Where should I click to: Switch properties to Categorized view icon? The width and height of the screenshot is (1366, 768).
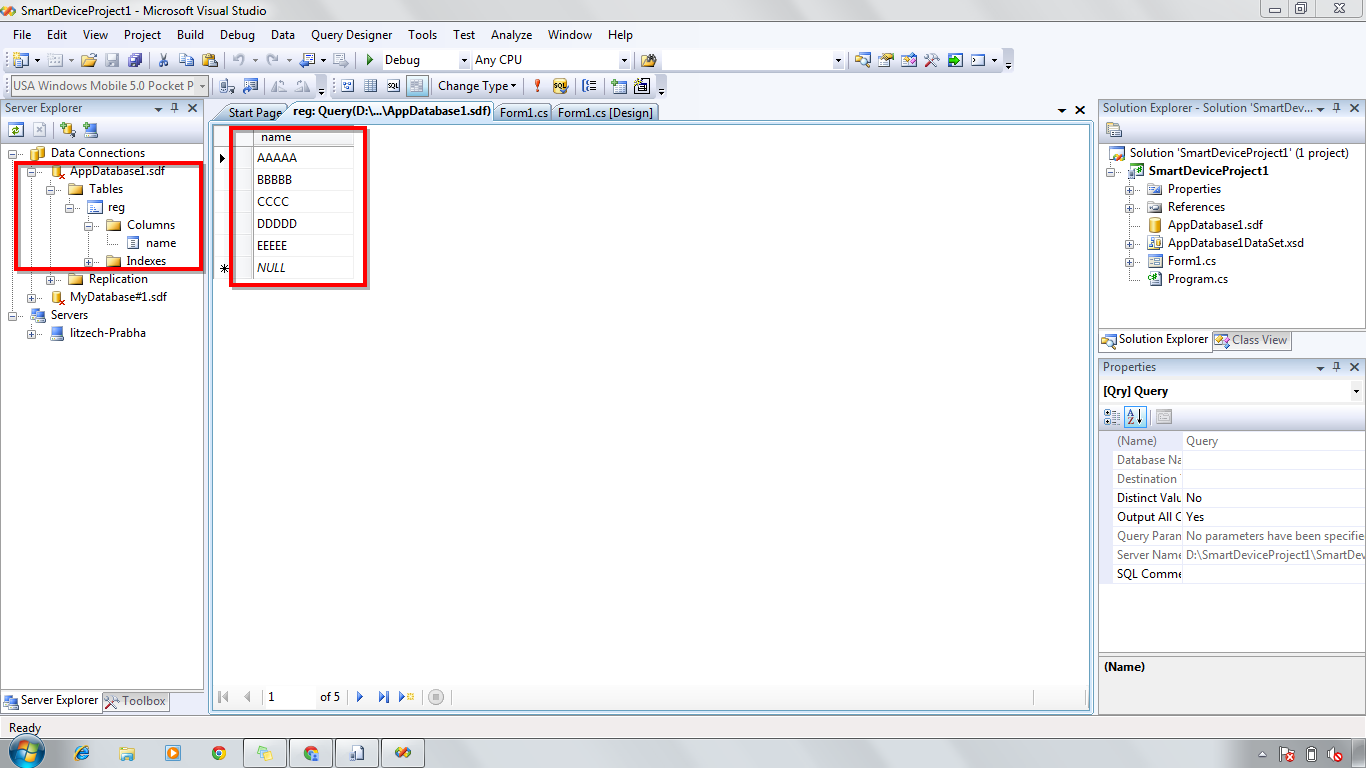[1112, 417]
